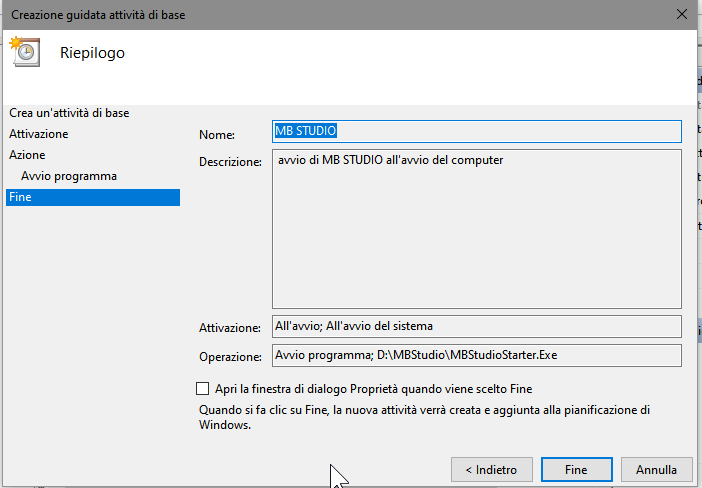Screen dimensions: 702x488
Task: Select 'Crea un'attività di base' step
Action: [69, 113]
